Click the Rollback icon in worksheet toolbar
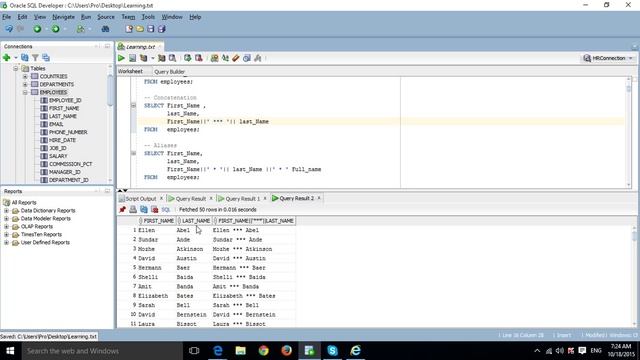This screenshot has height=360, width=640. point(199,58)
